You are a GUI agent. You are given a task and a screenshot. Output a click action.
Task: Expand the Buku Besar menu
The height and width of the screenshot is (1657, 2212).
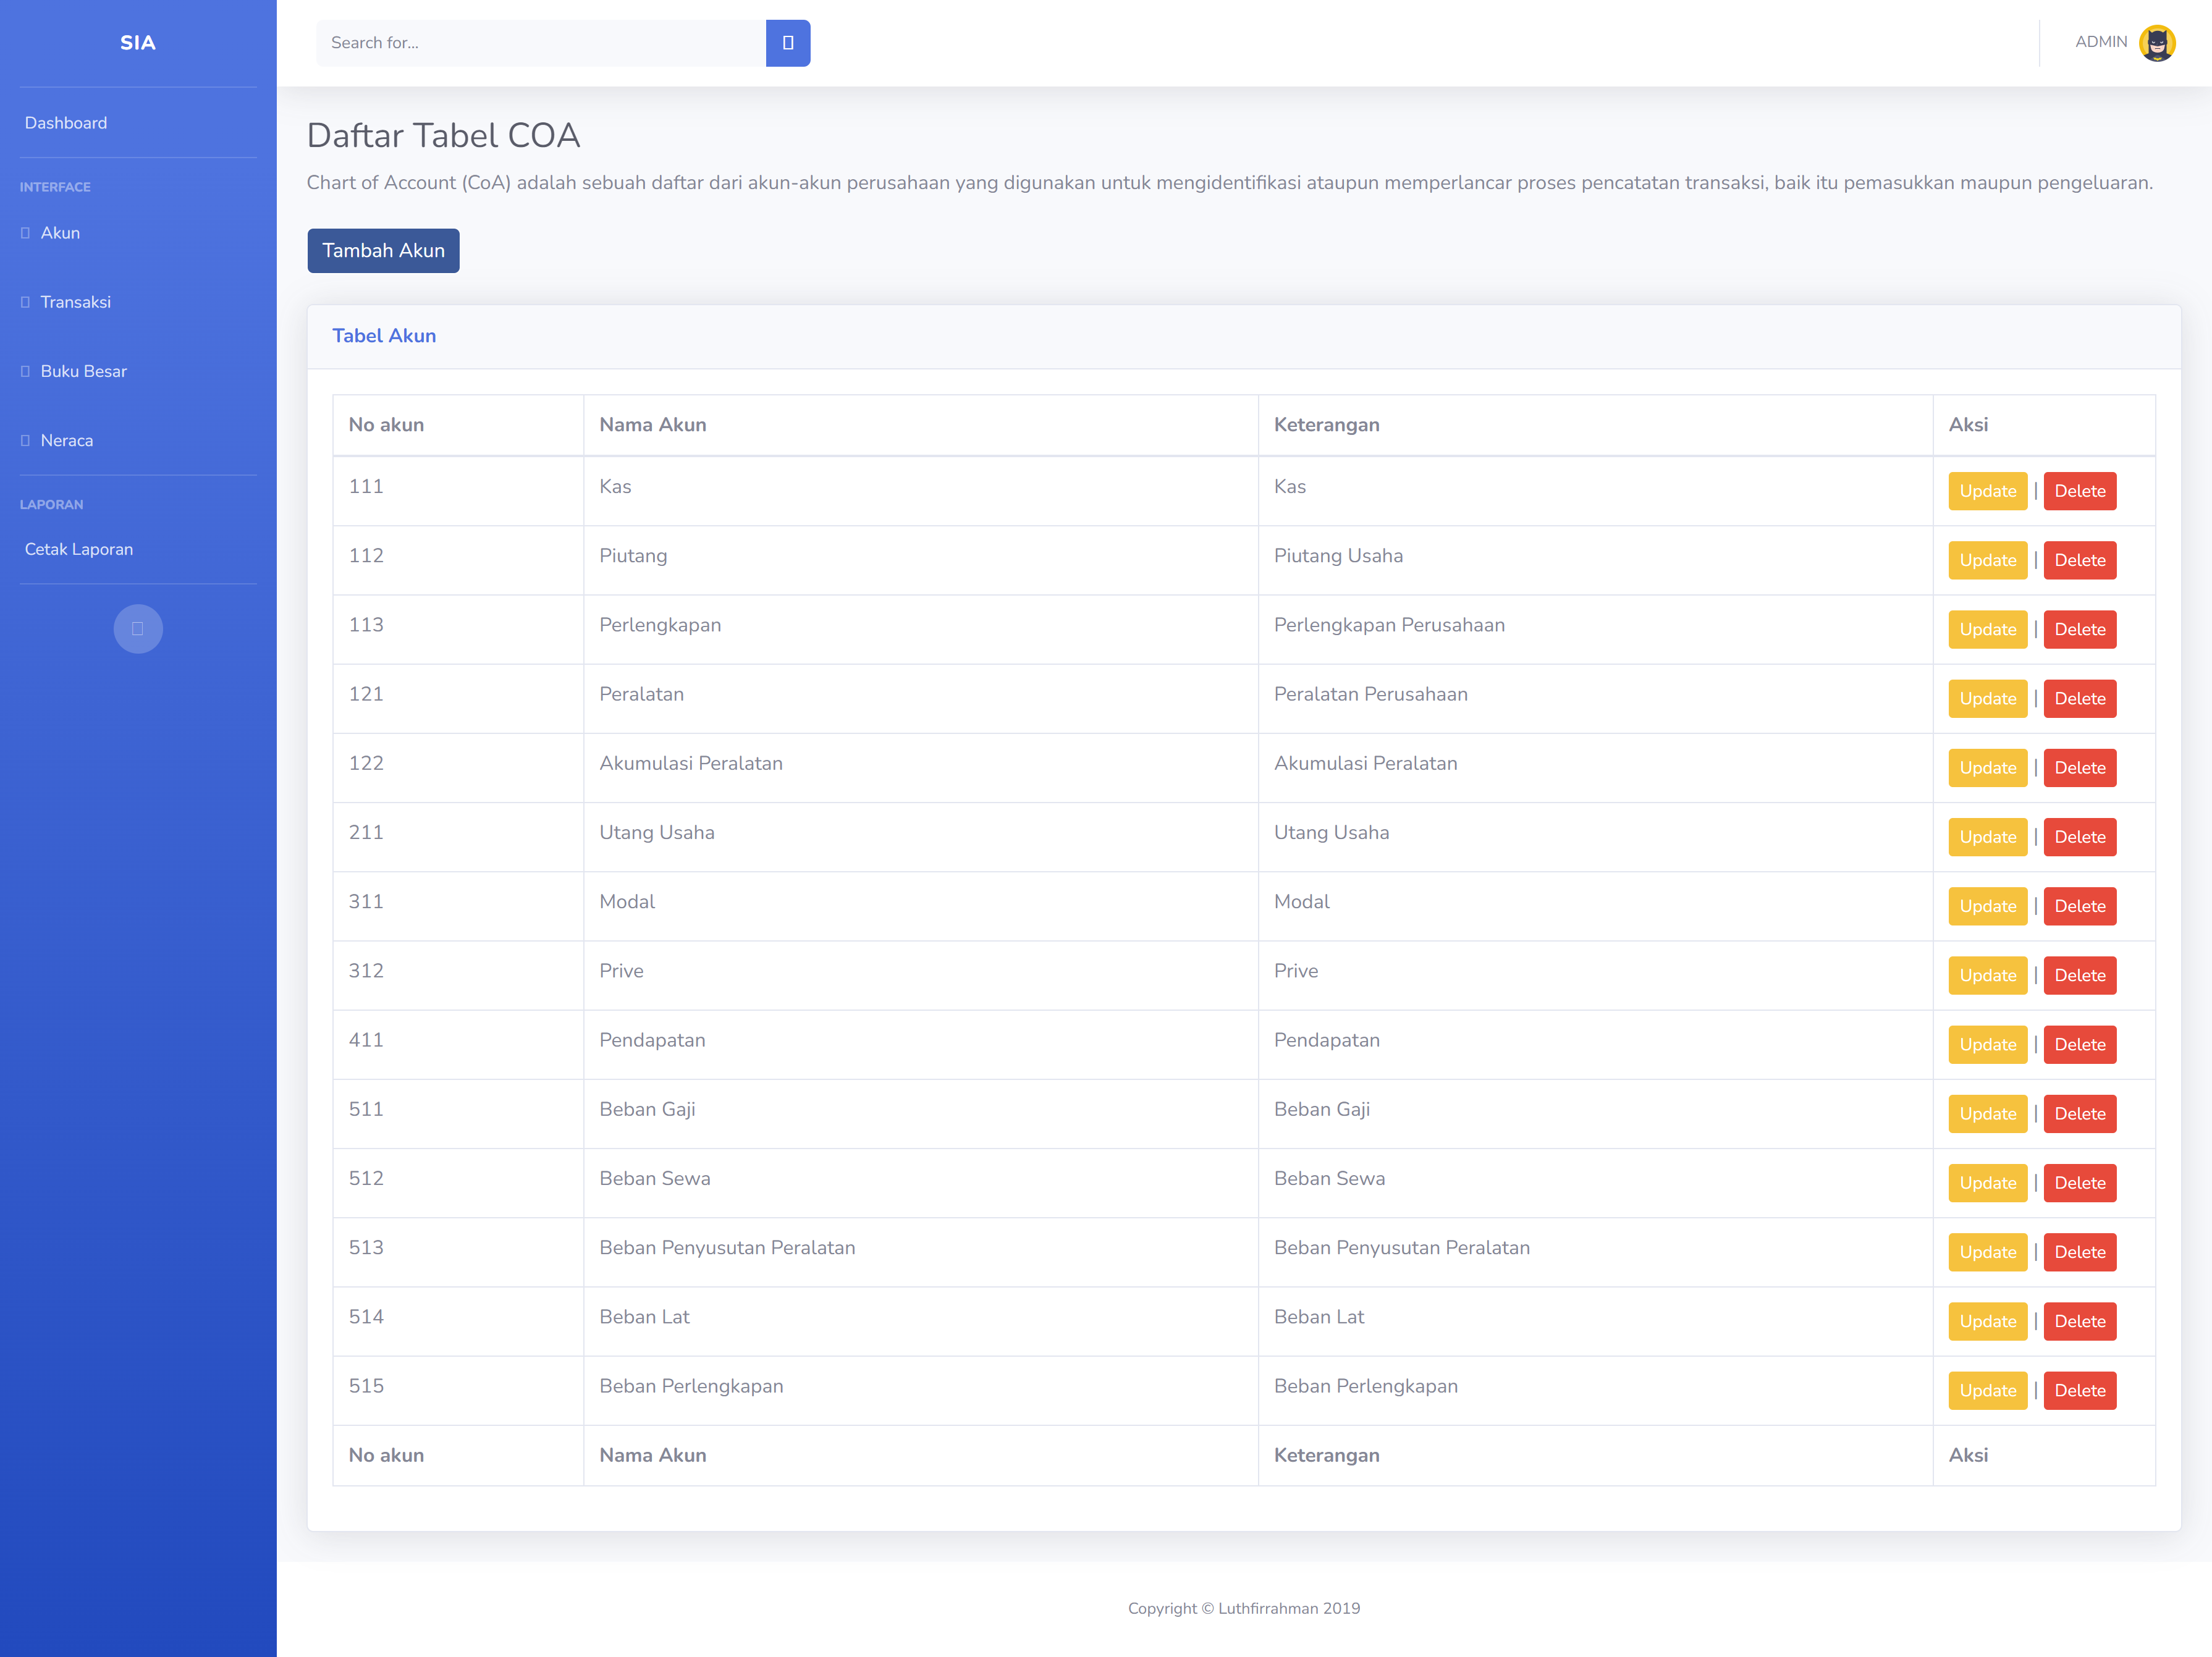(x=84, y=371)
